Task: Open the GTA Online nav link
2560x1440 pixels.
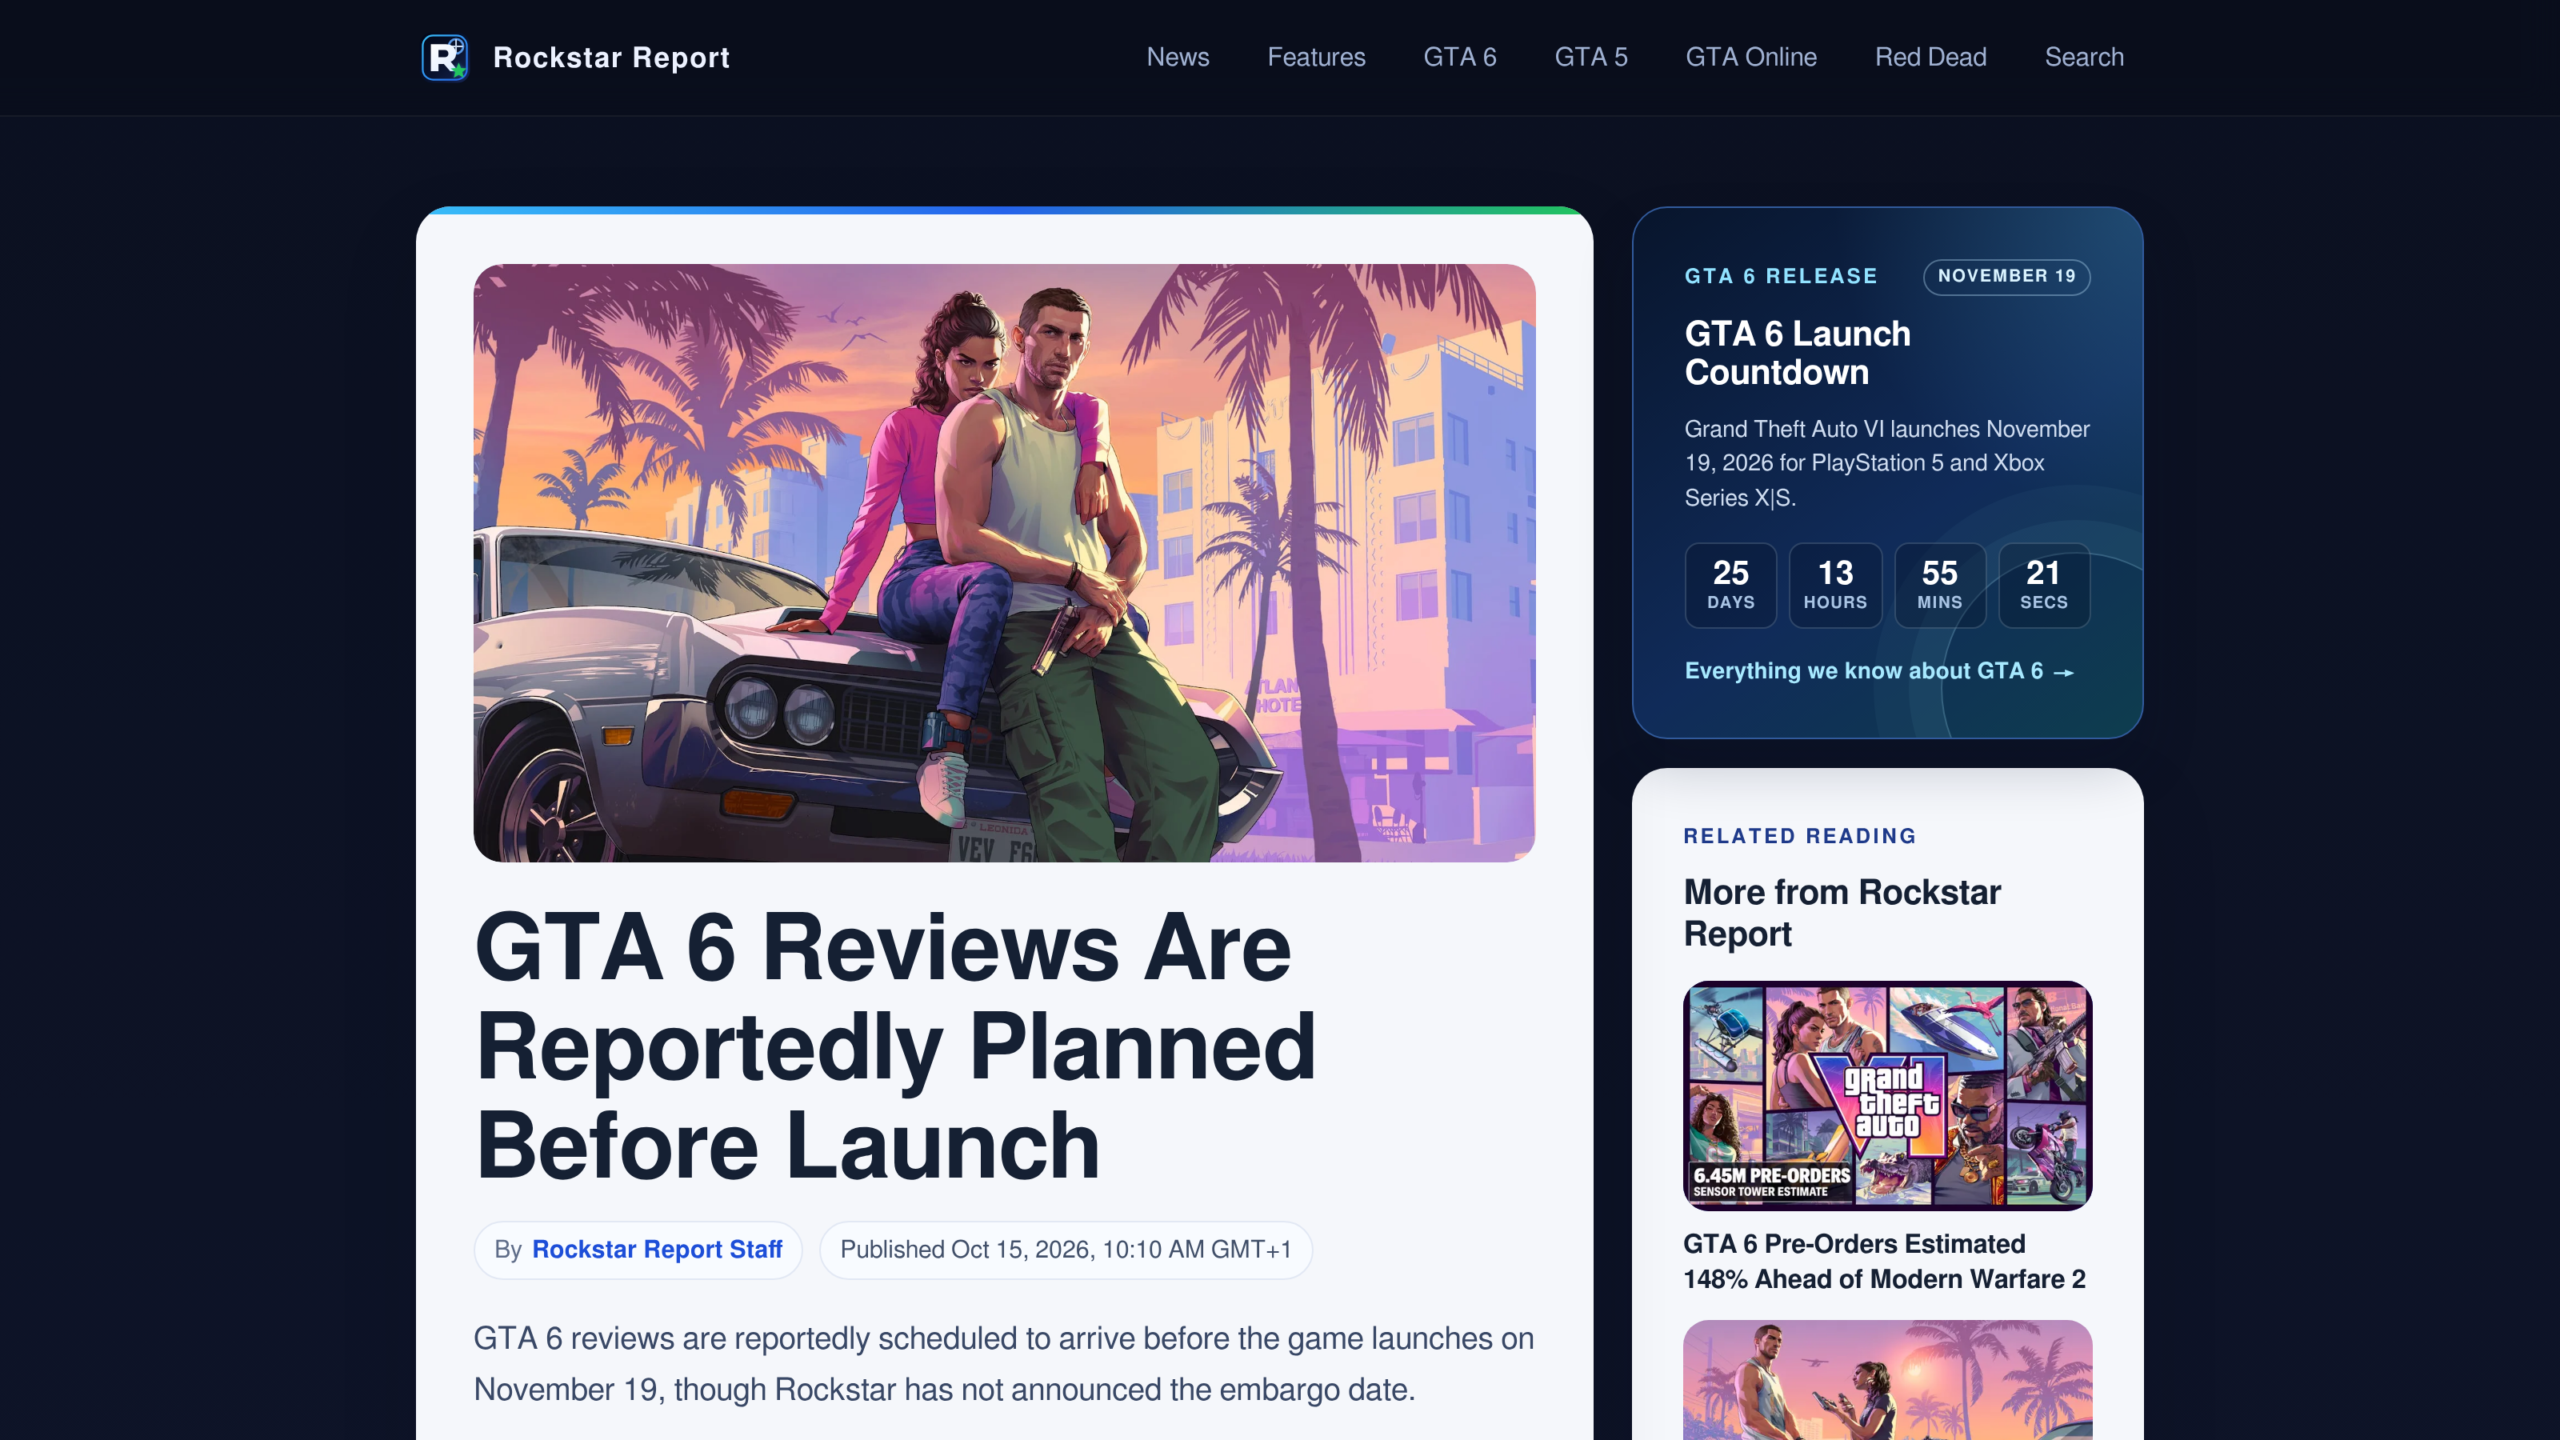Action: click(1751, 57)
